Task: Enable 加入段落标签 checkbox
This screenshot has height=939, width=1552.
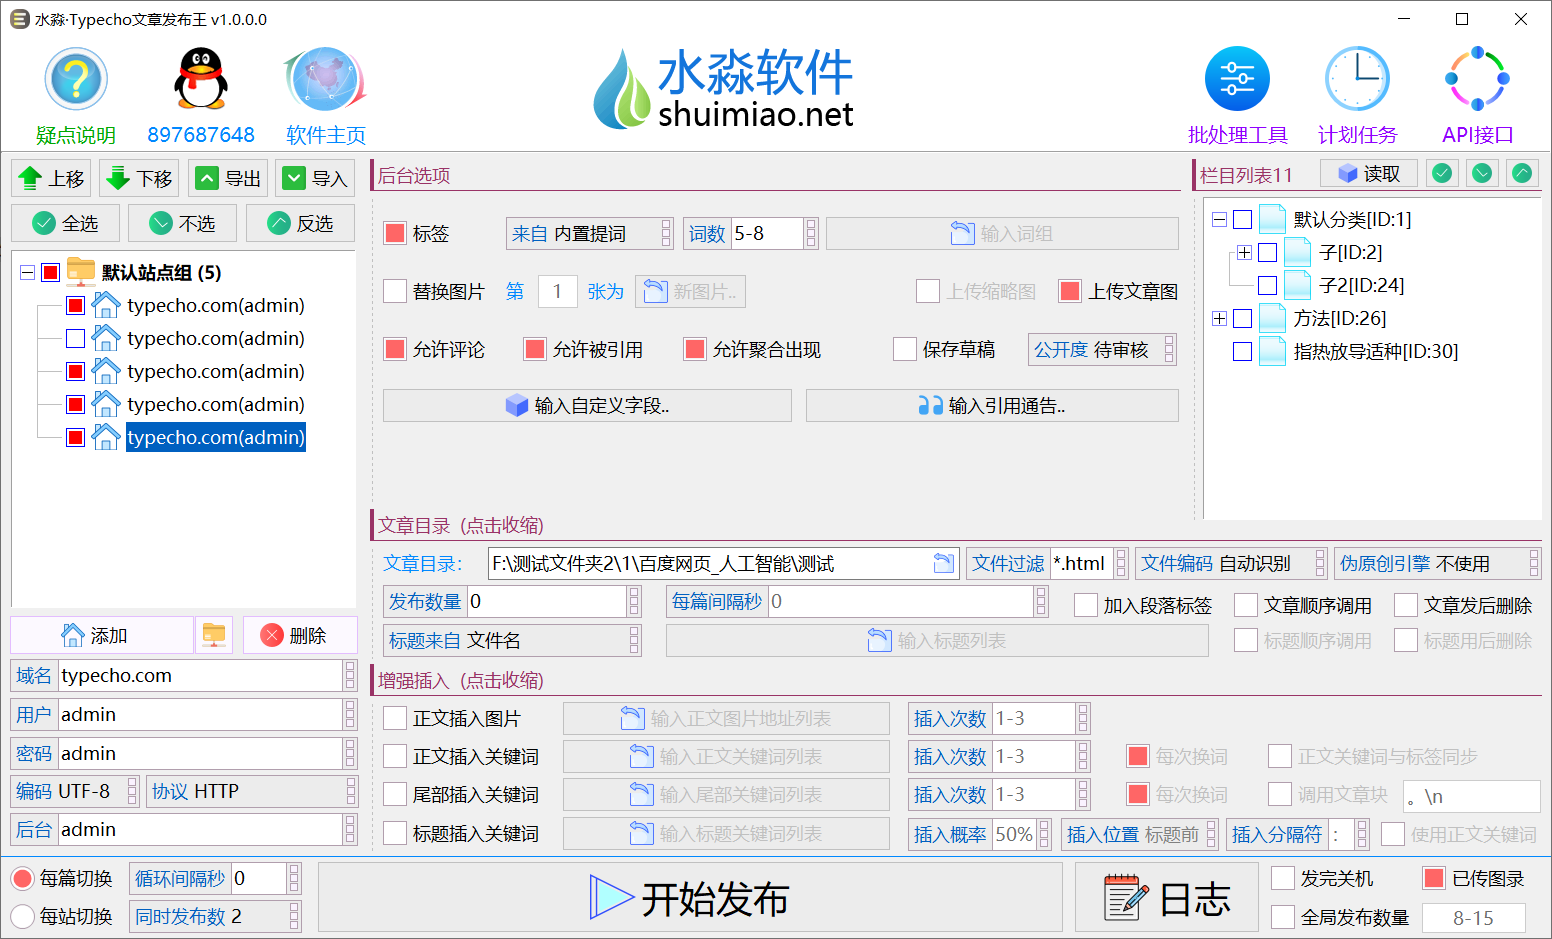Action: point(1086,605)
